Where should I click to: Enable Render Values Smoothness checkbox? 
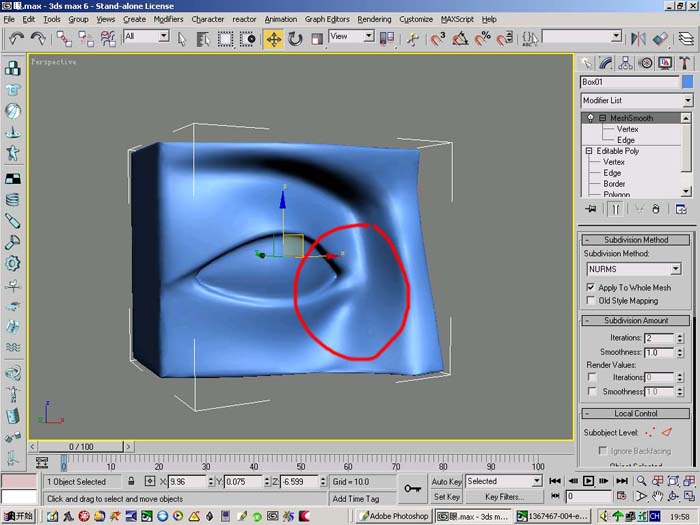[592, 392]
